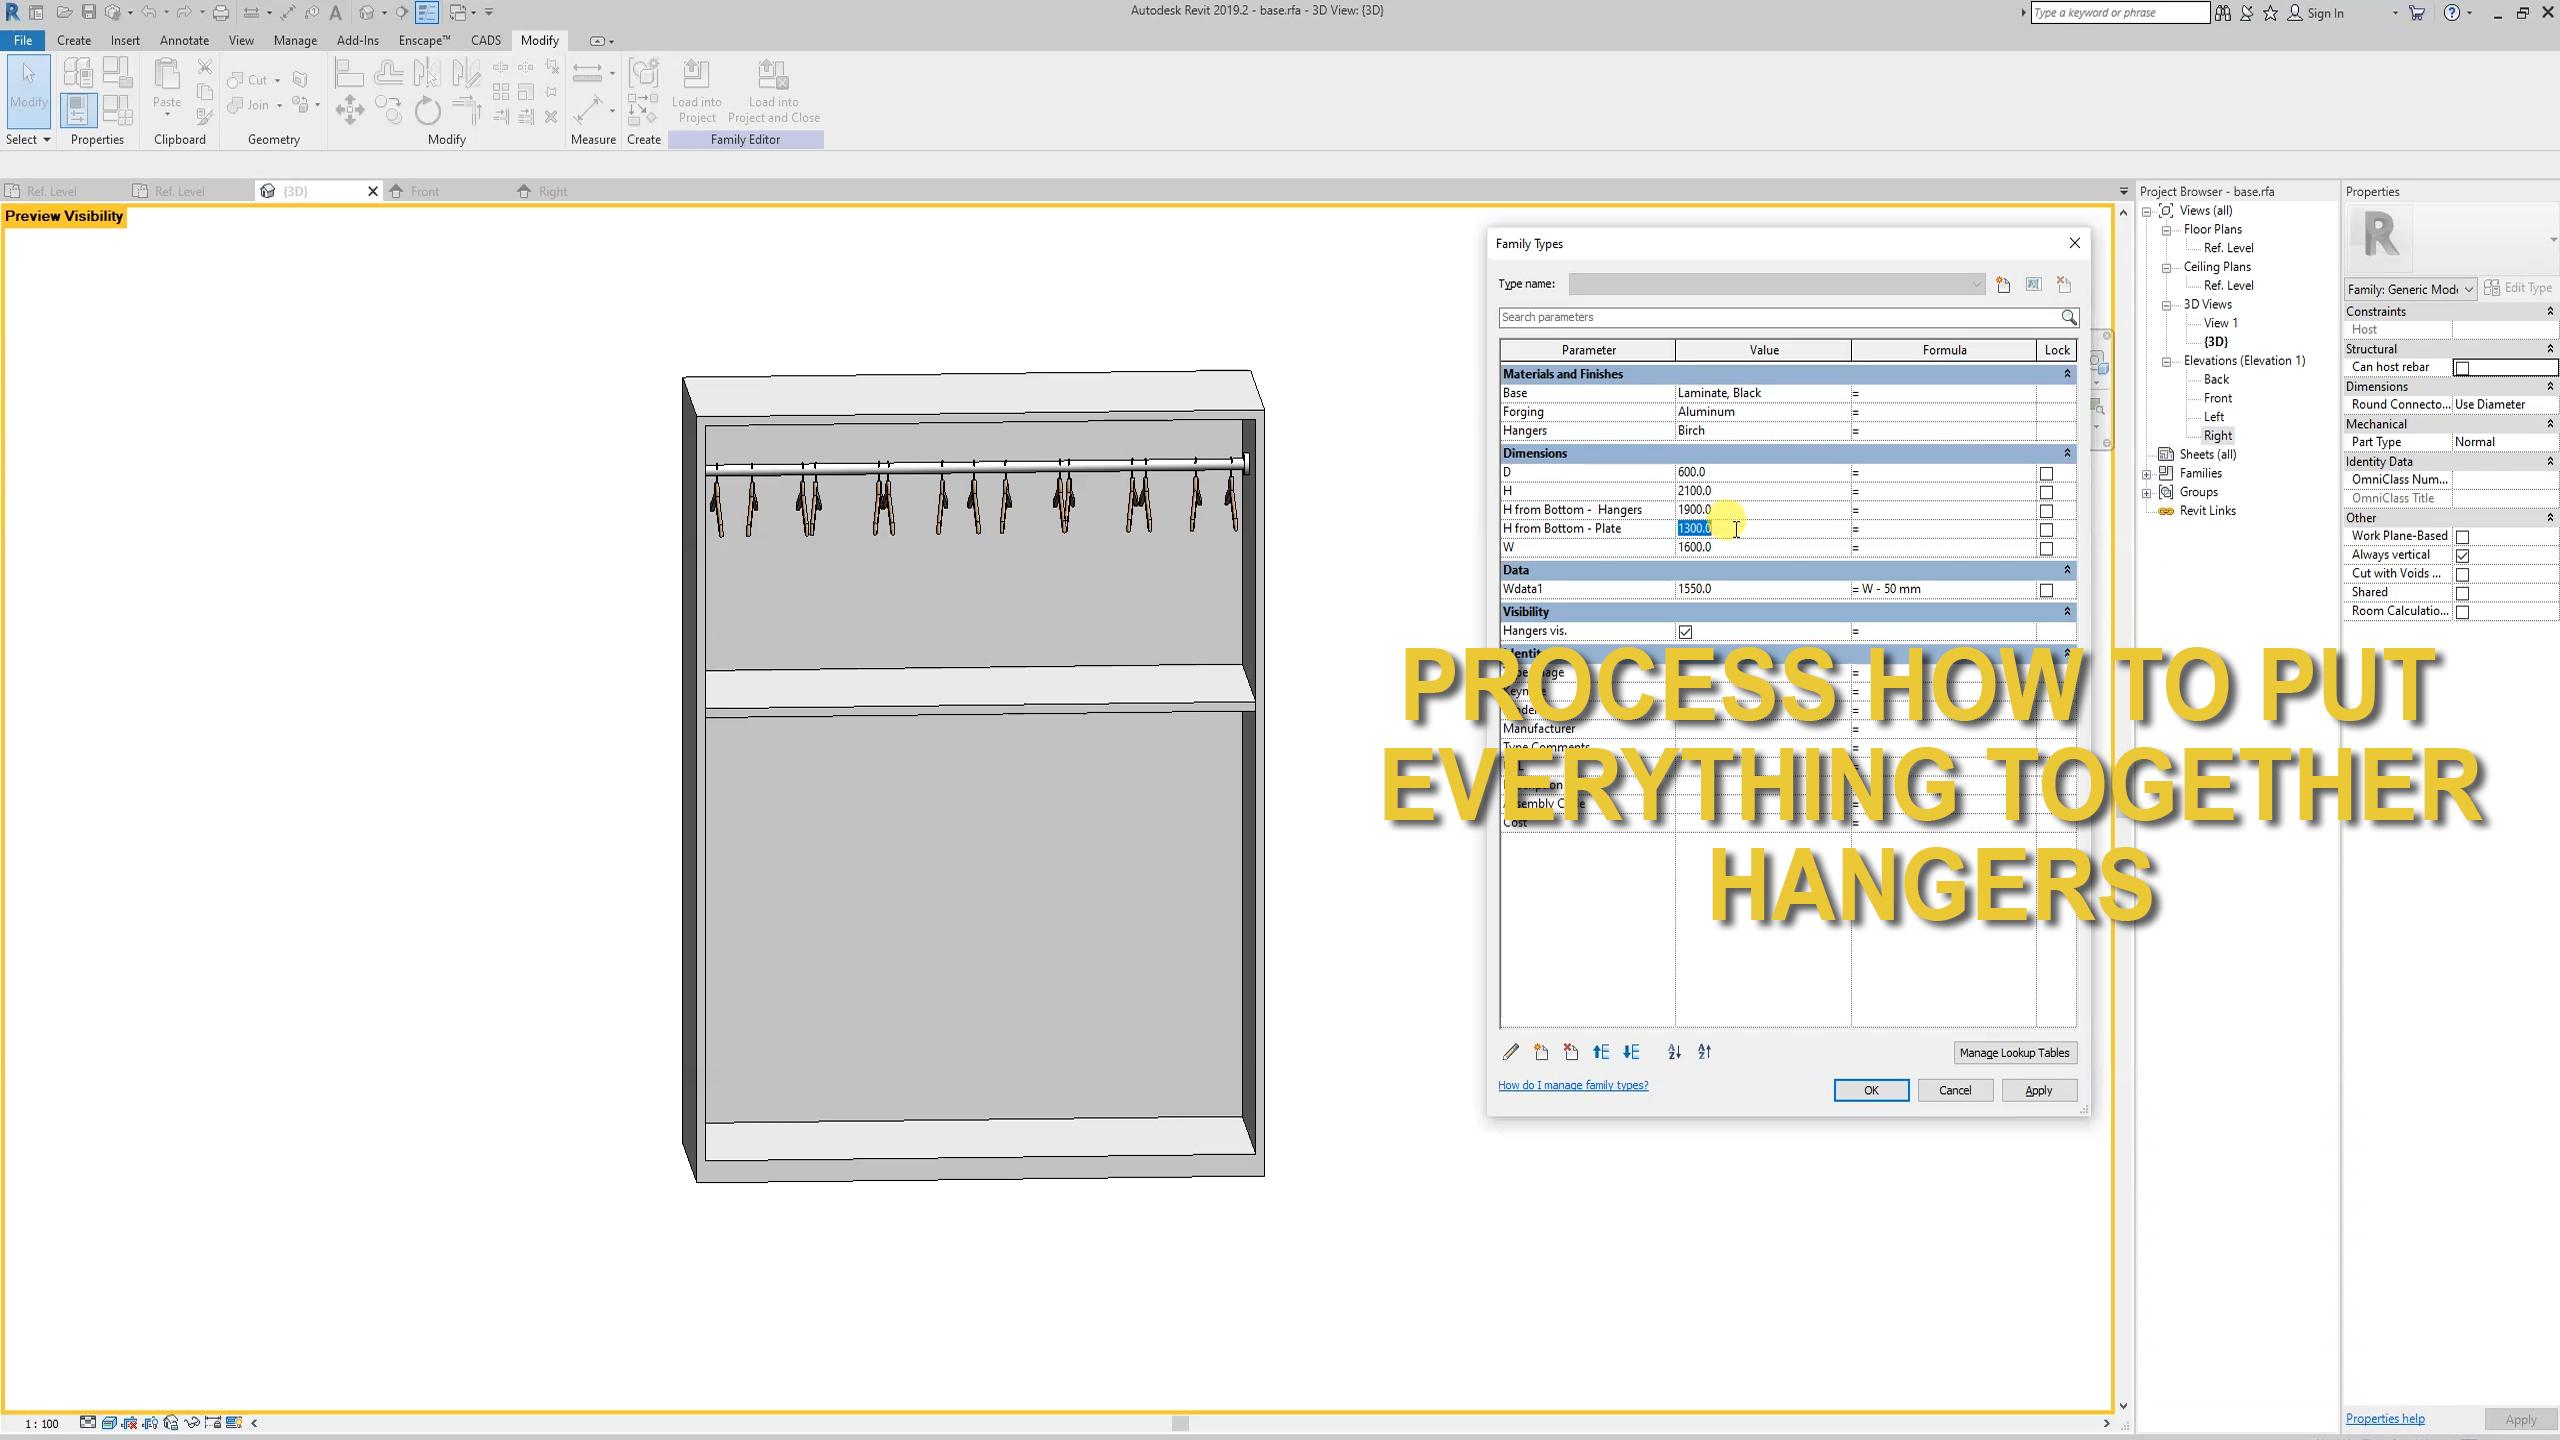Open the How do I manage family types link

[x=1573, y=1085]
